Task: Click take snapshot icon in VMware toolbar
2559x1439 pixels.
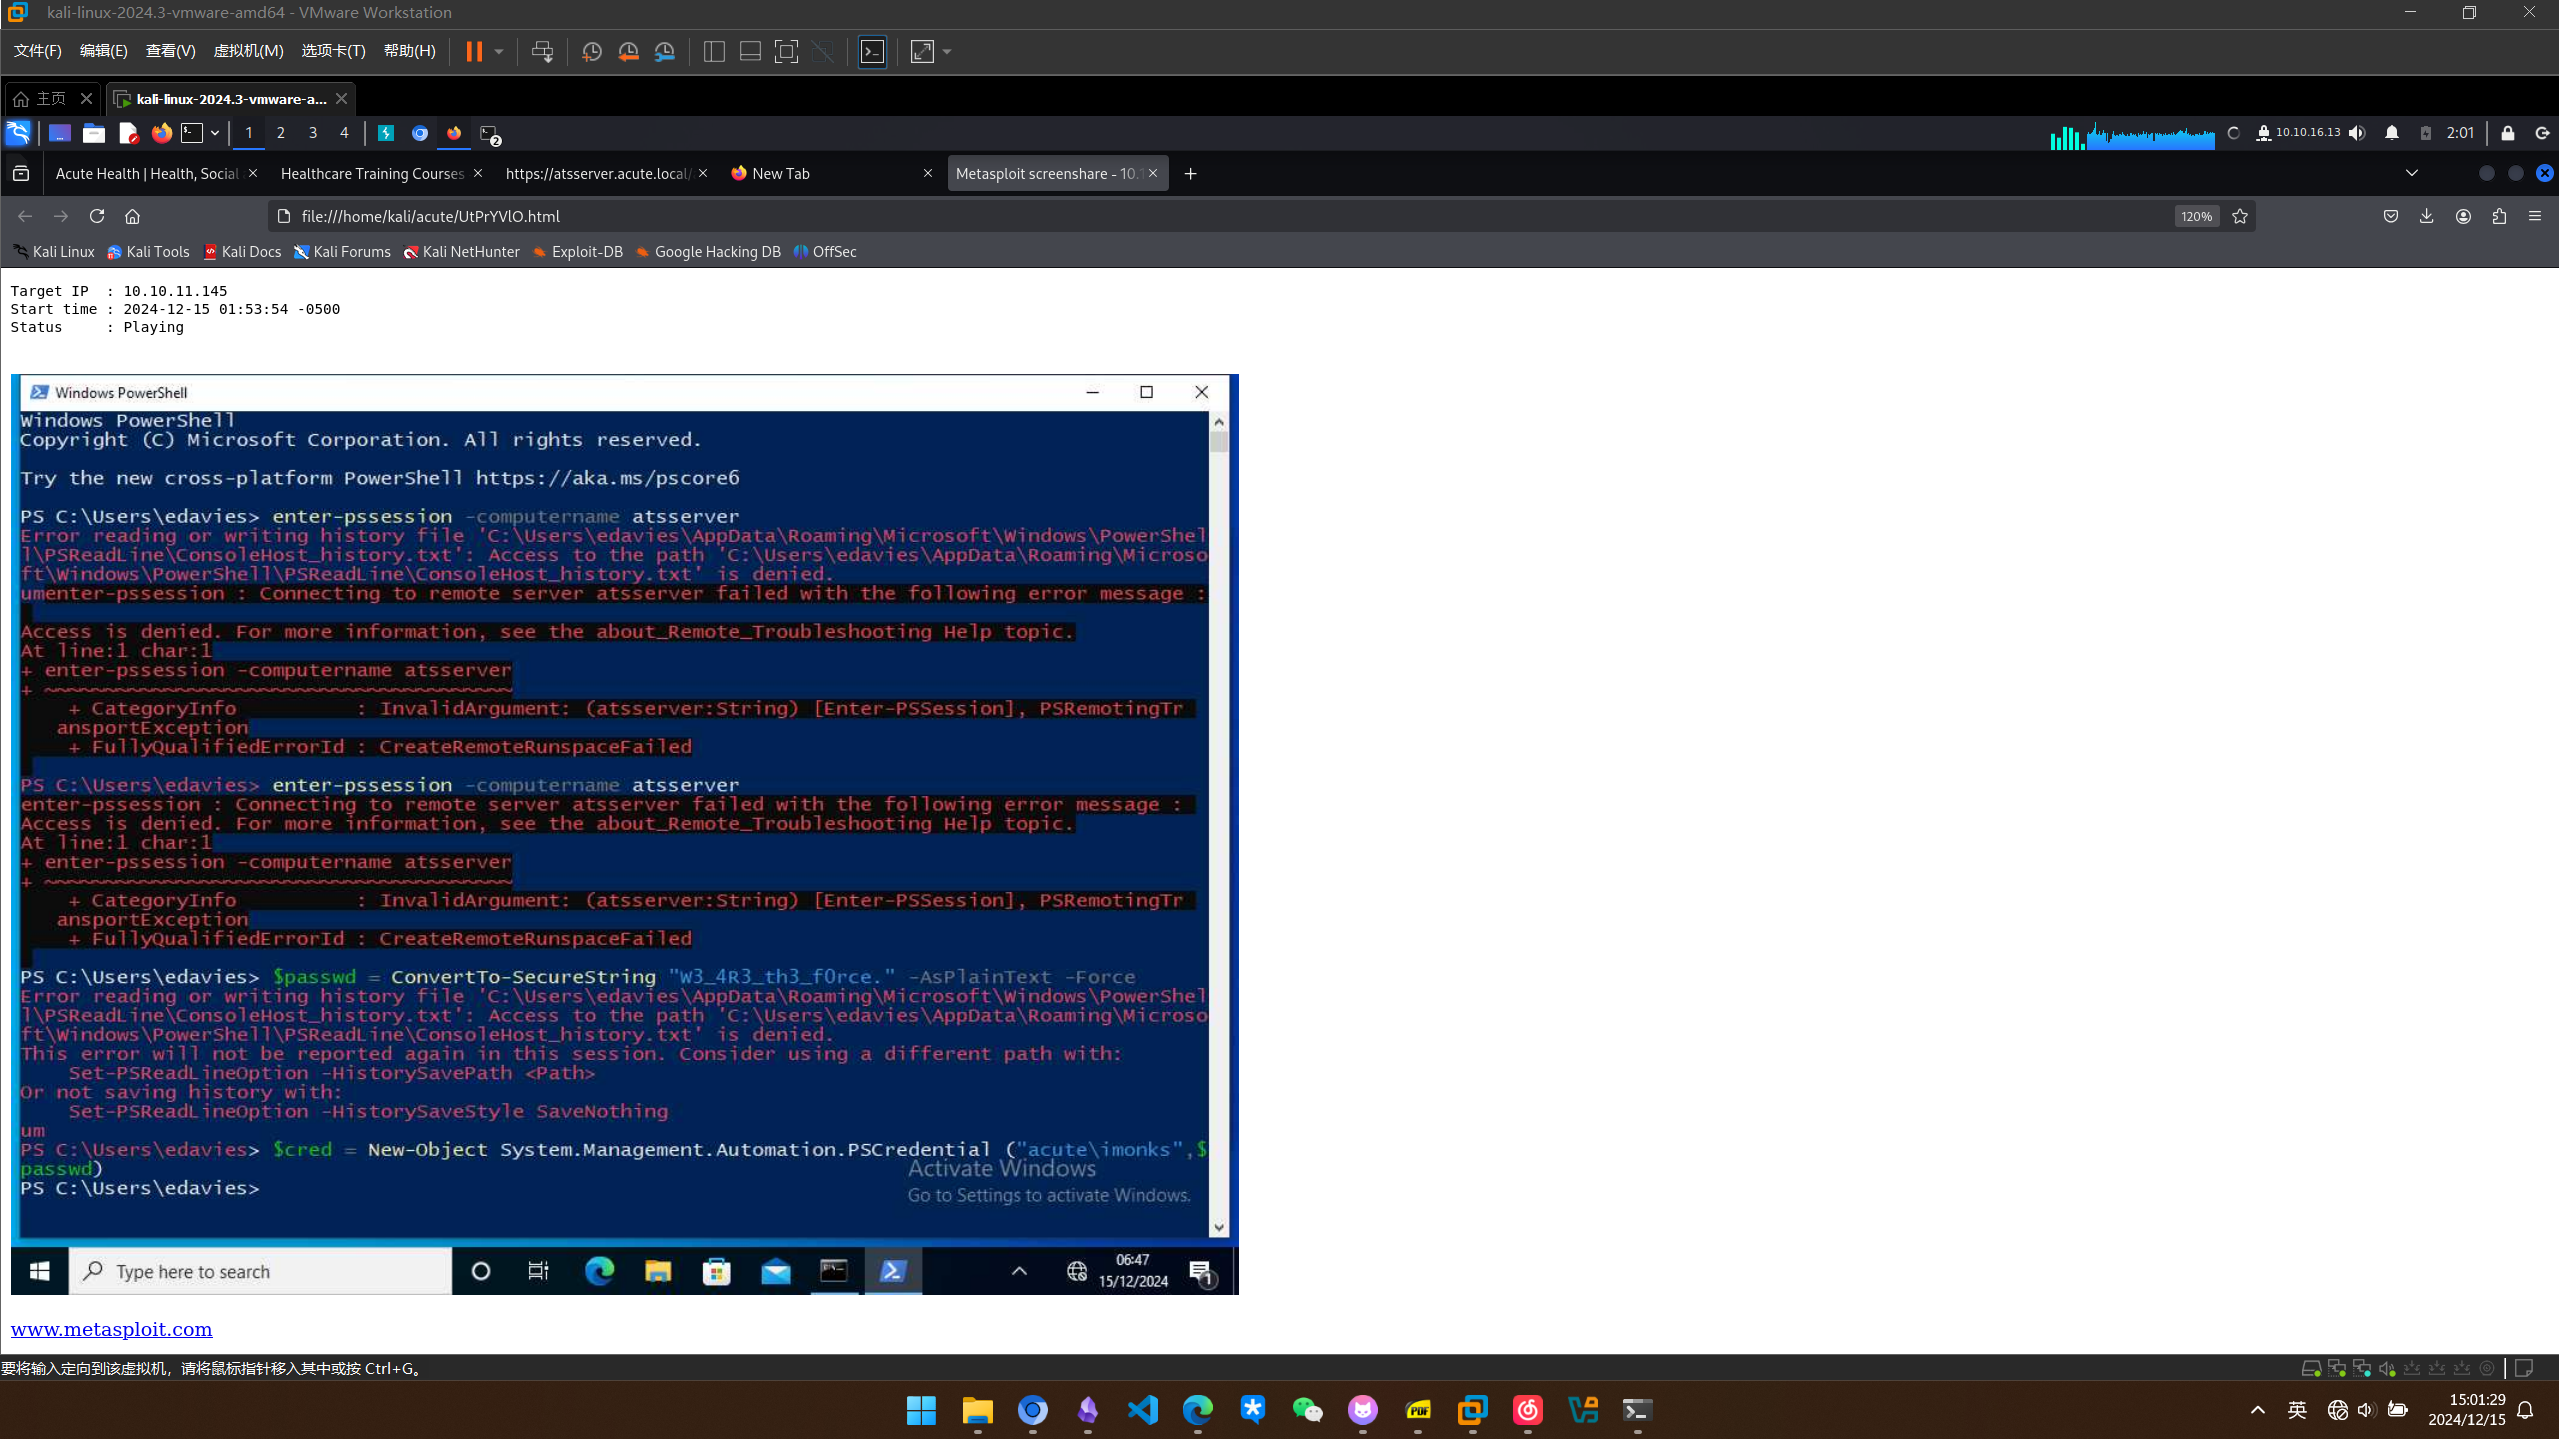Action: [591, 51]
